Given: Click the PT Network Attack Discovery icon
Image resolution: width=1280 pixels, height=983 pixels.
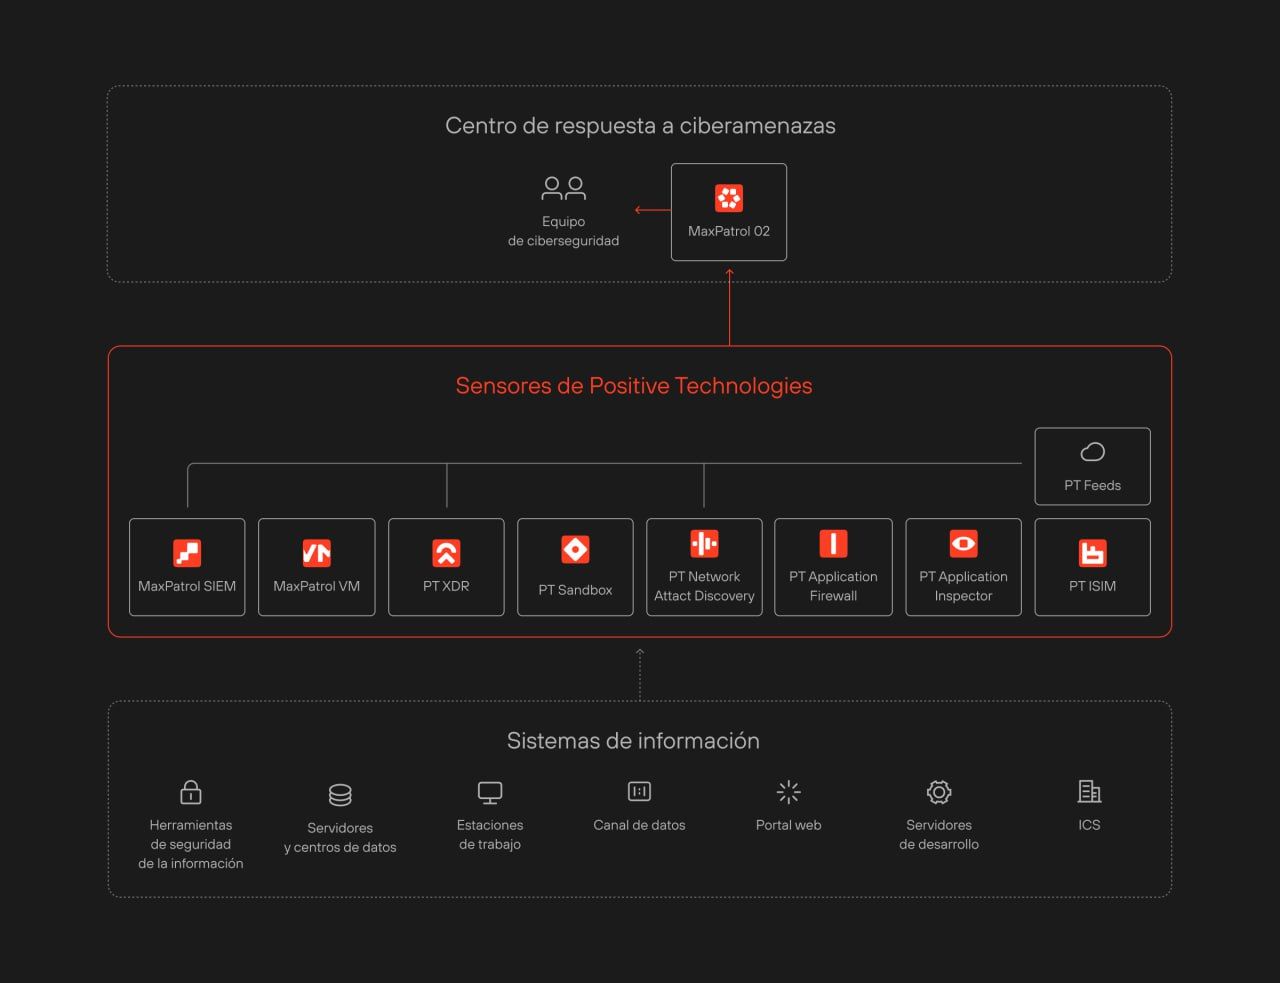Looking at the screenshot, I should click(x=704, y=543).
